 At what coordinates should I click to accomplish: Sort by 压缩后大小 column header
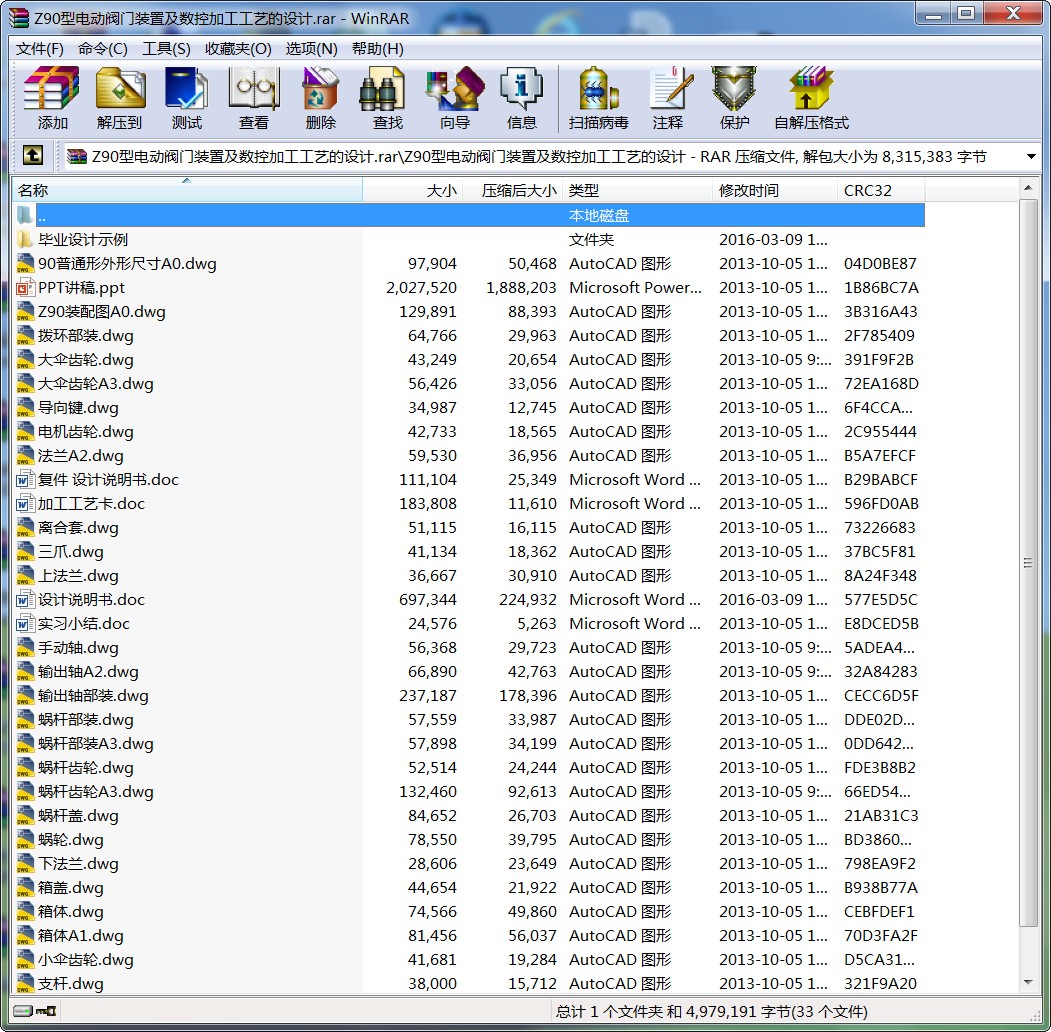513,190
